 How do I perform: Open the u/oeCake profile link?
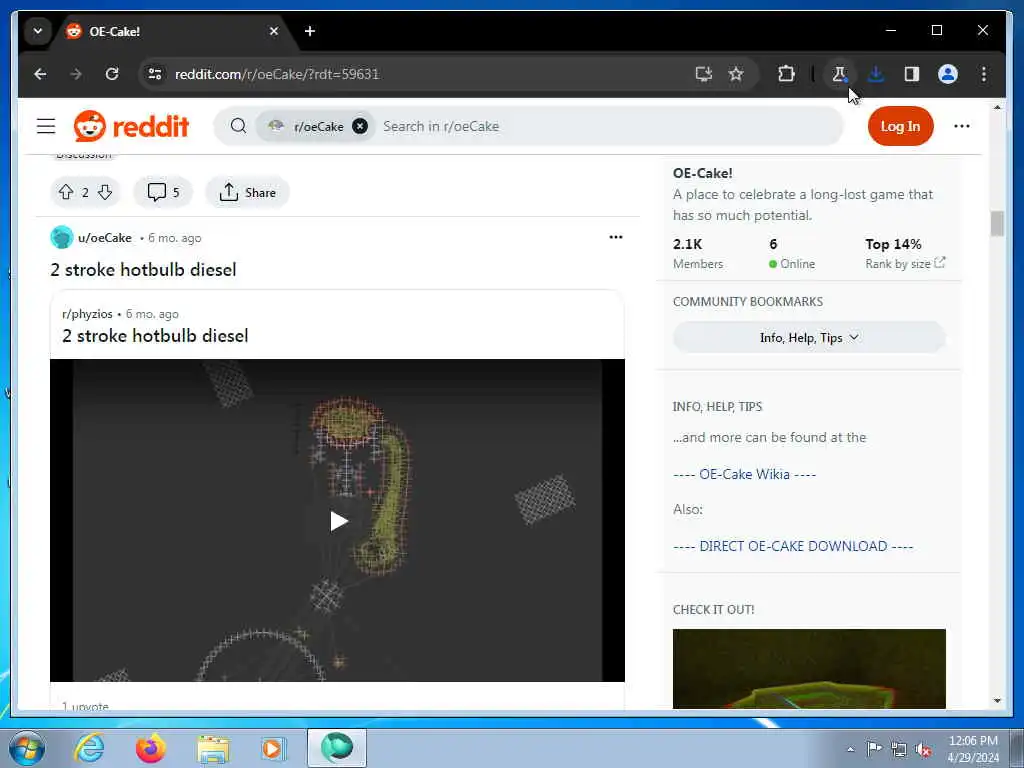[x=104, y=238]
